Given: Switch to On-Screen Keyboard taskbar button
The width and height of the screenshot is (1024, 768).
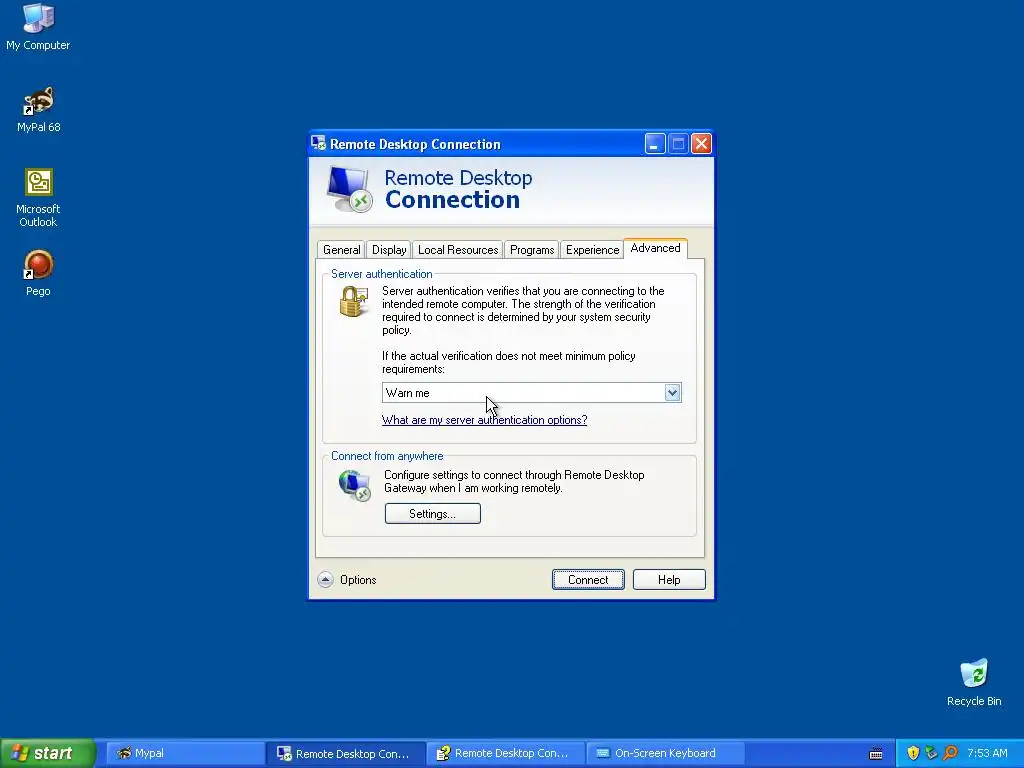Looking at the screenshot, I should [x=665, y=753].
